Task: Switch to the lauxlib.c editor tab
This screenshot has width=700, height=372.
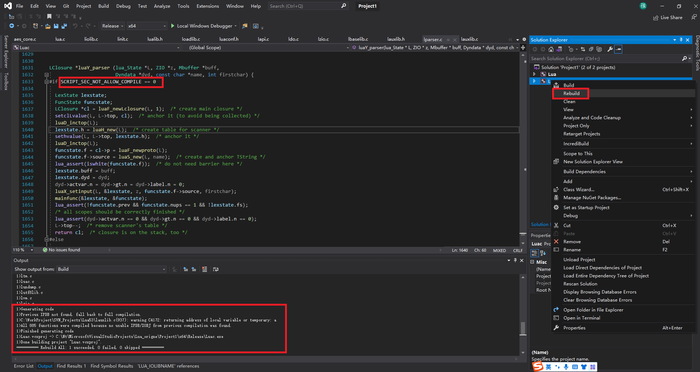Action: (x=469, y=39)
